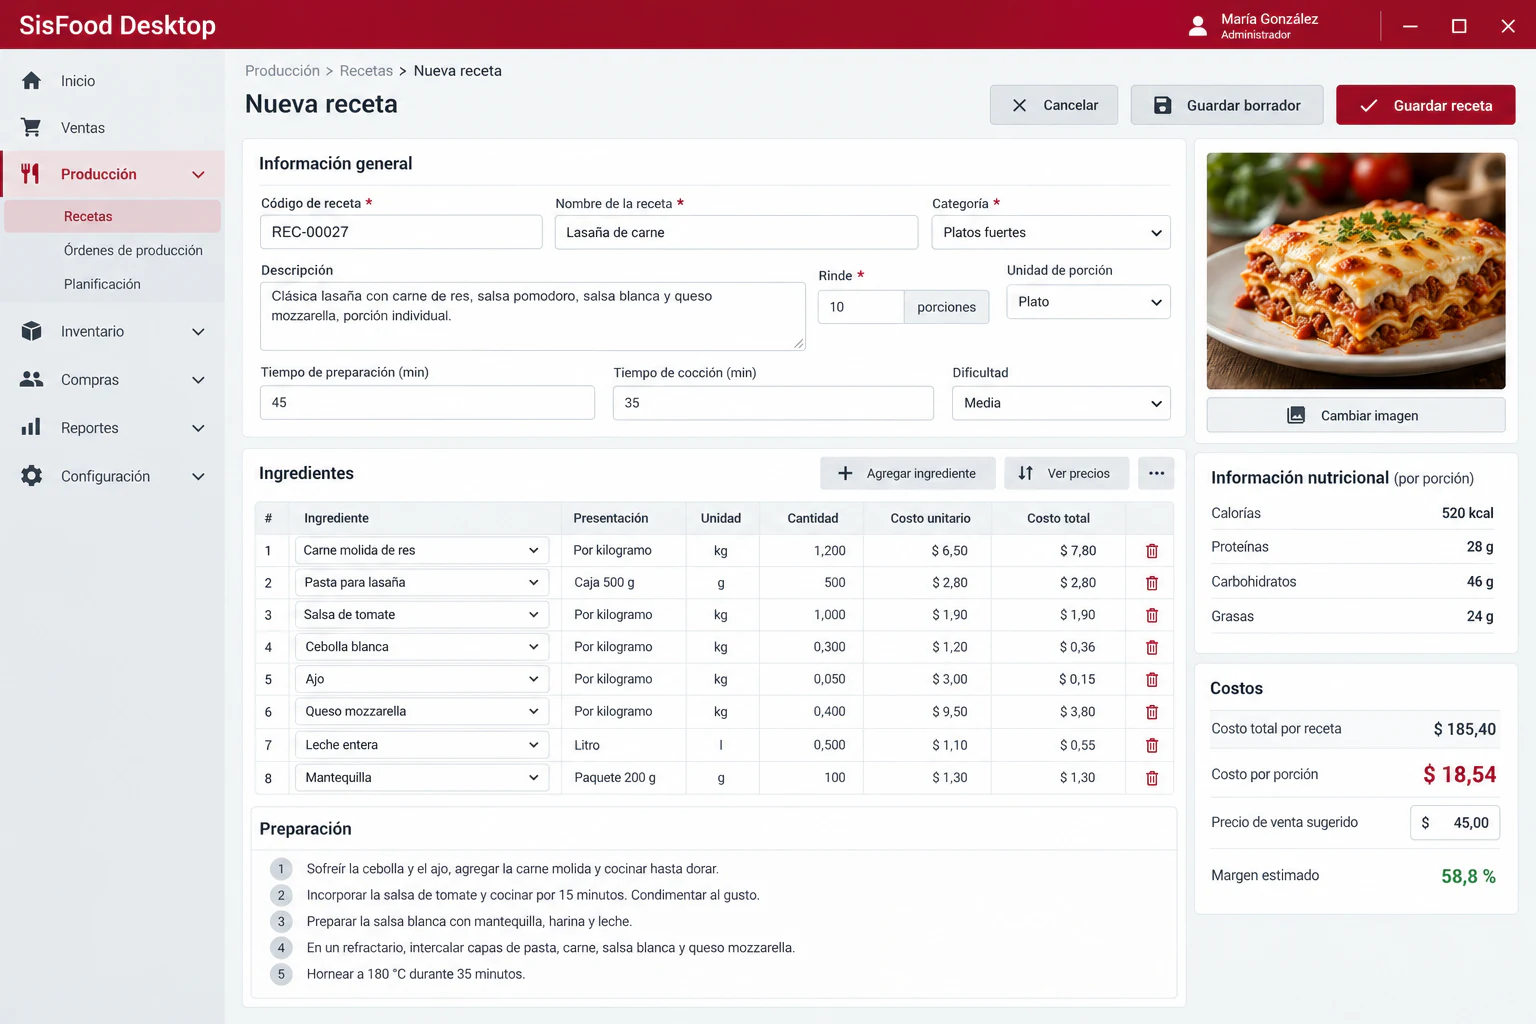Screen dimensions: 1536x1024
Task: Click the user profile avatar icon
Action: pos(1198,26)
